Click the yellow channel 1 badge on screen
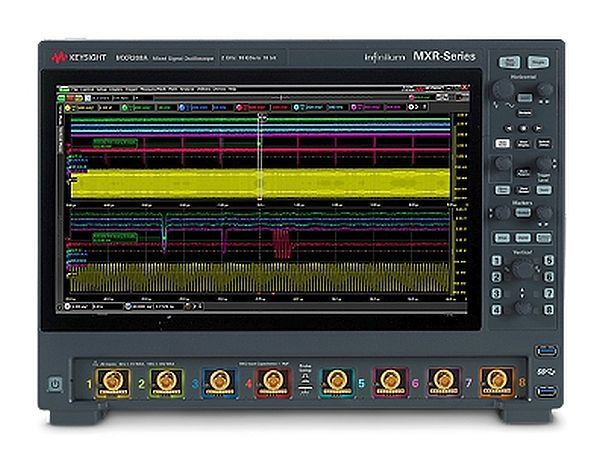 68,108
